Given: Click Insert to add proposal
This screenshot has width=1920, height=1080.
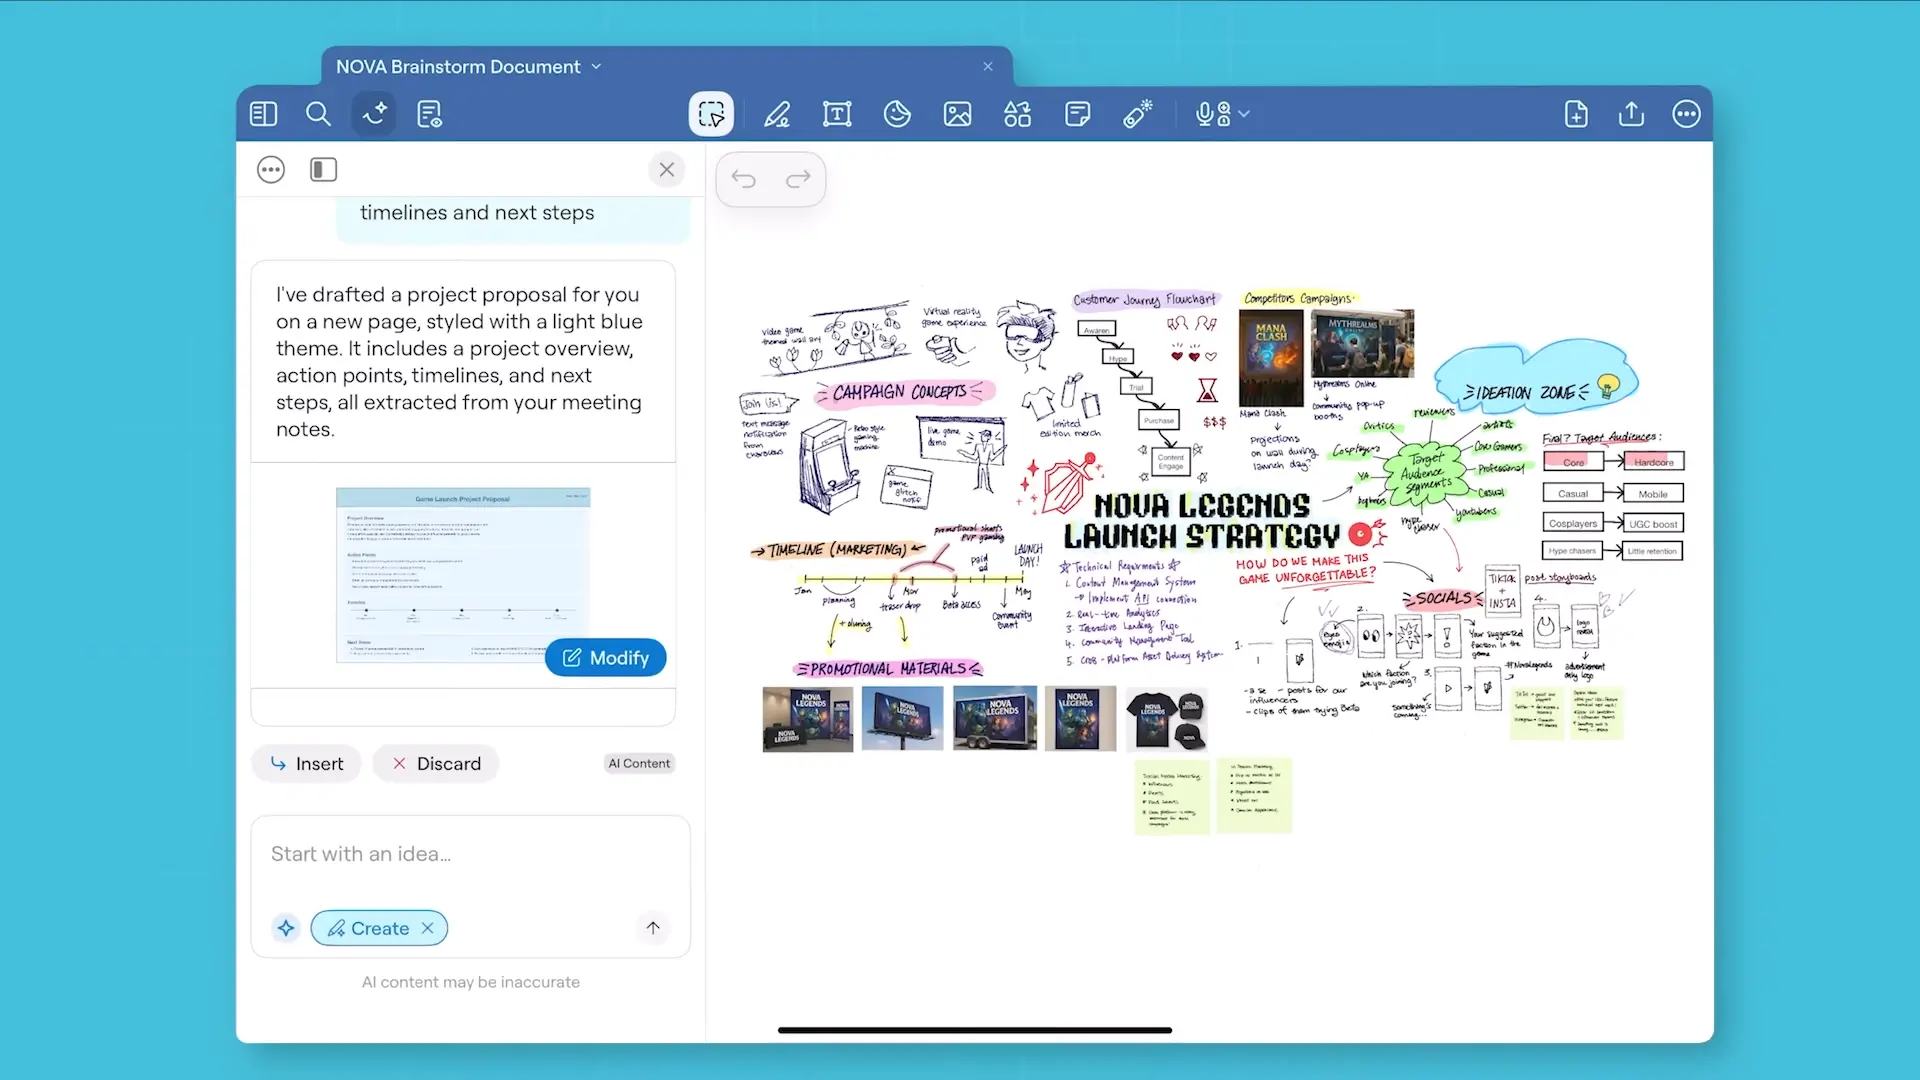Looking at the screenshot, I should [x=306, y=764].
